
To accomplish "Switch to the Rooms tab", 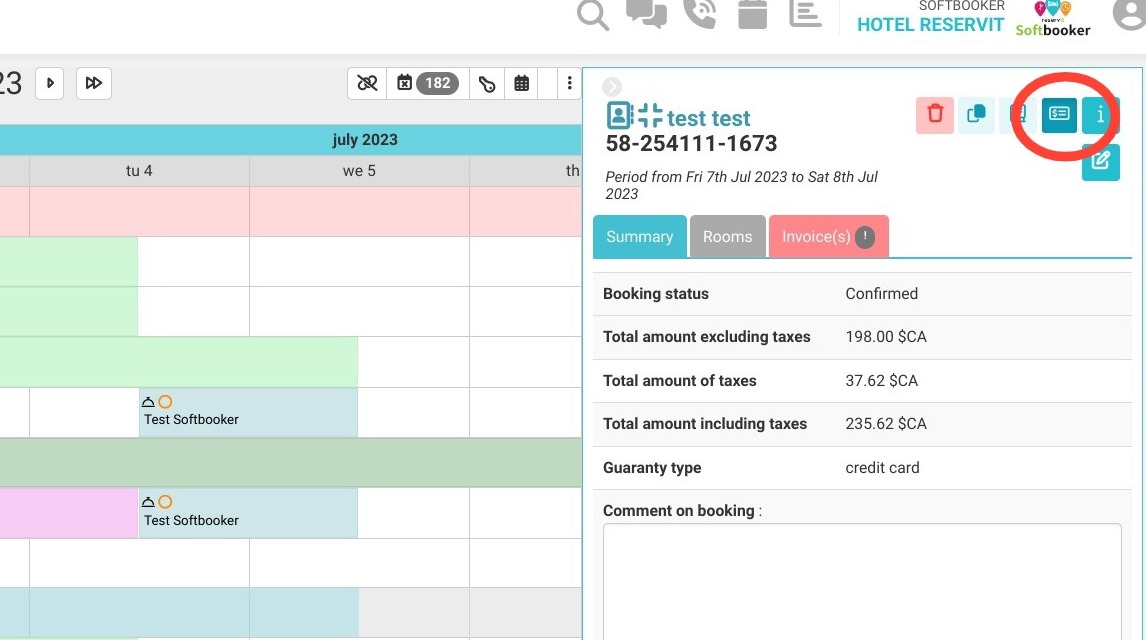I will [x=727, y=237].
